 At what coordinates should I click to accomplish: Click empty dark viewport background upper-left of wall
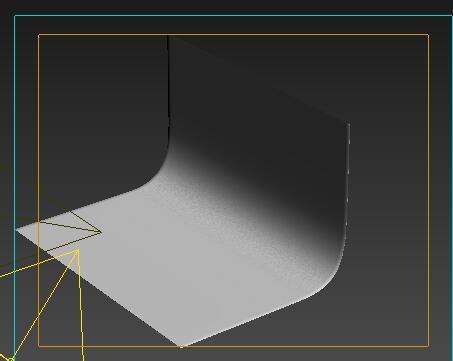100,100
